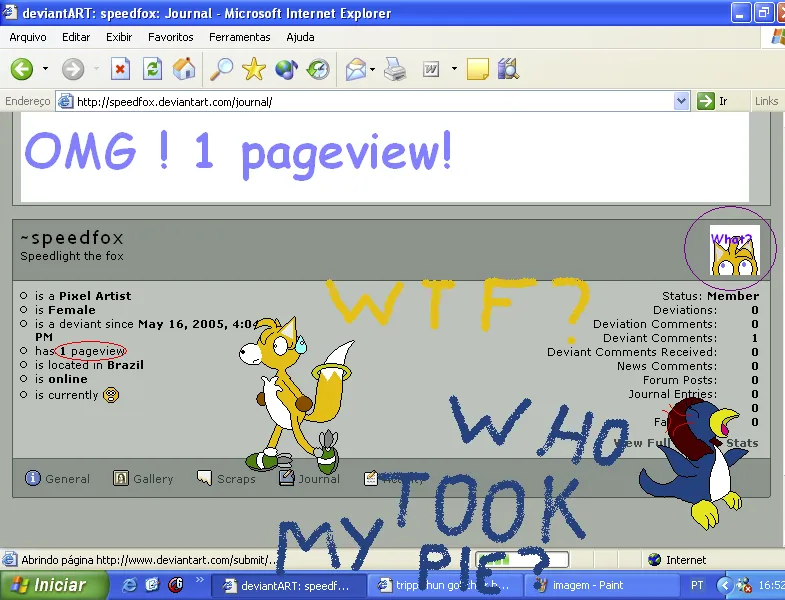Switch to imagem - Paint taskbar window

(x=580, y=585)
